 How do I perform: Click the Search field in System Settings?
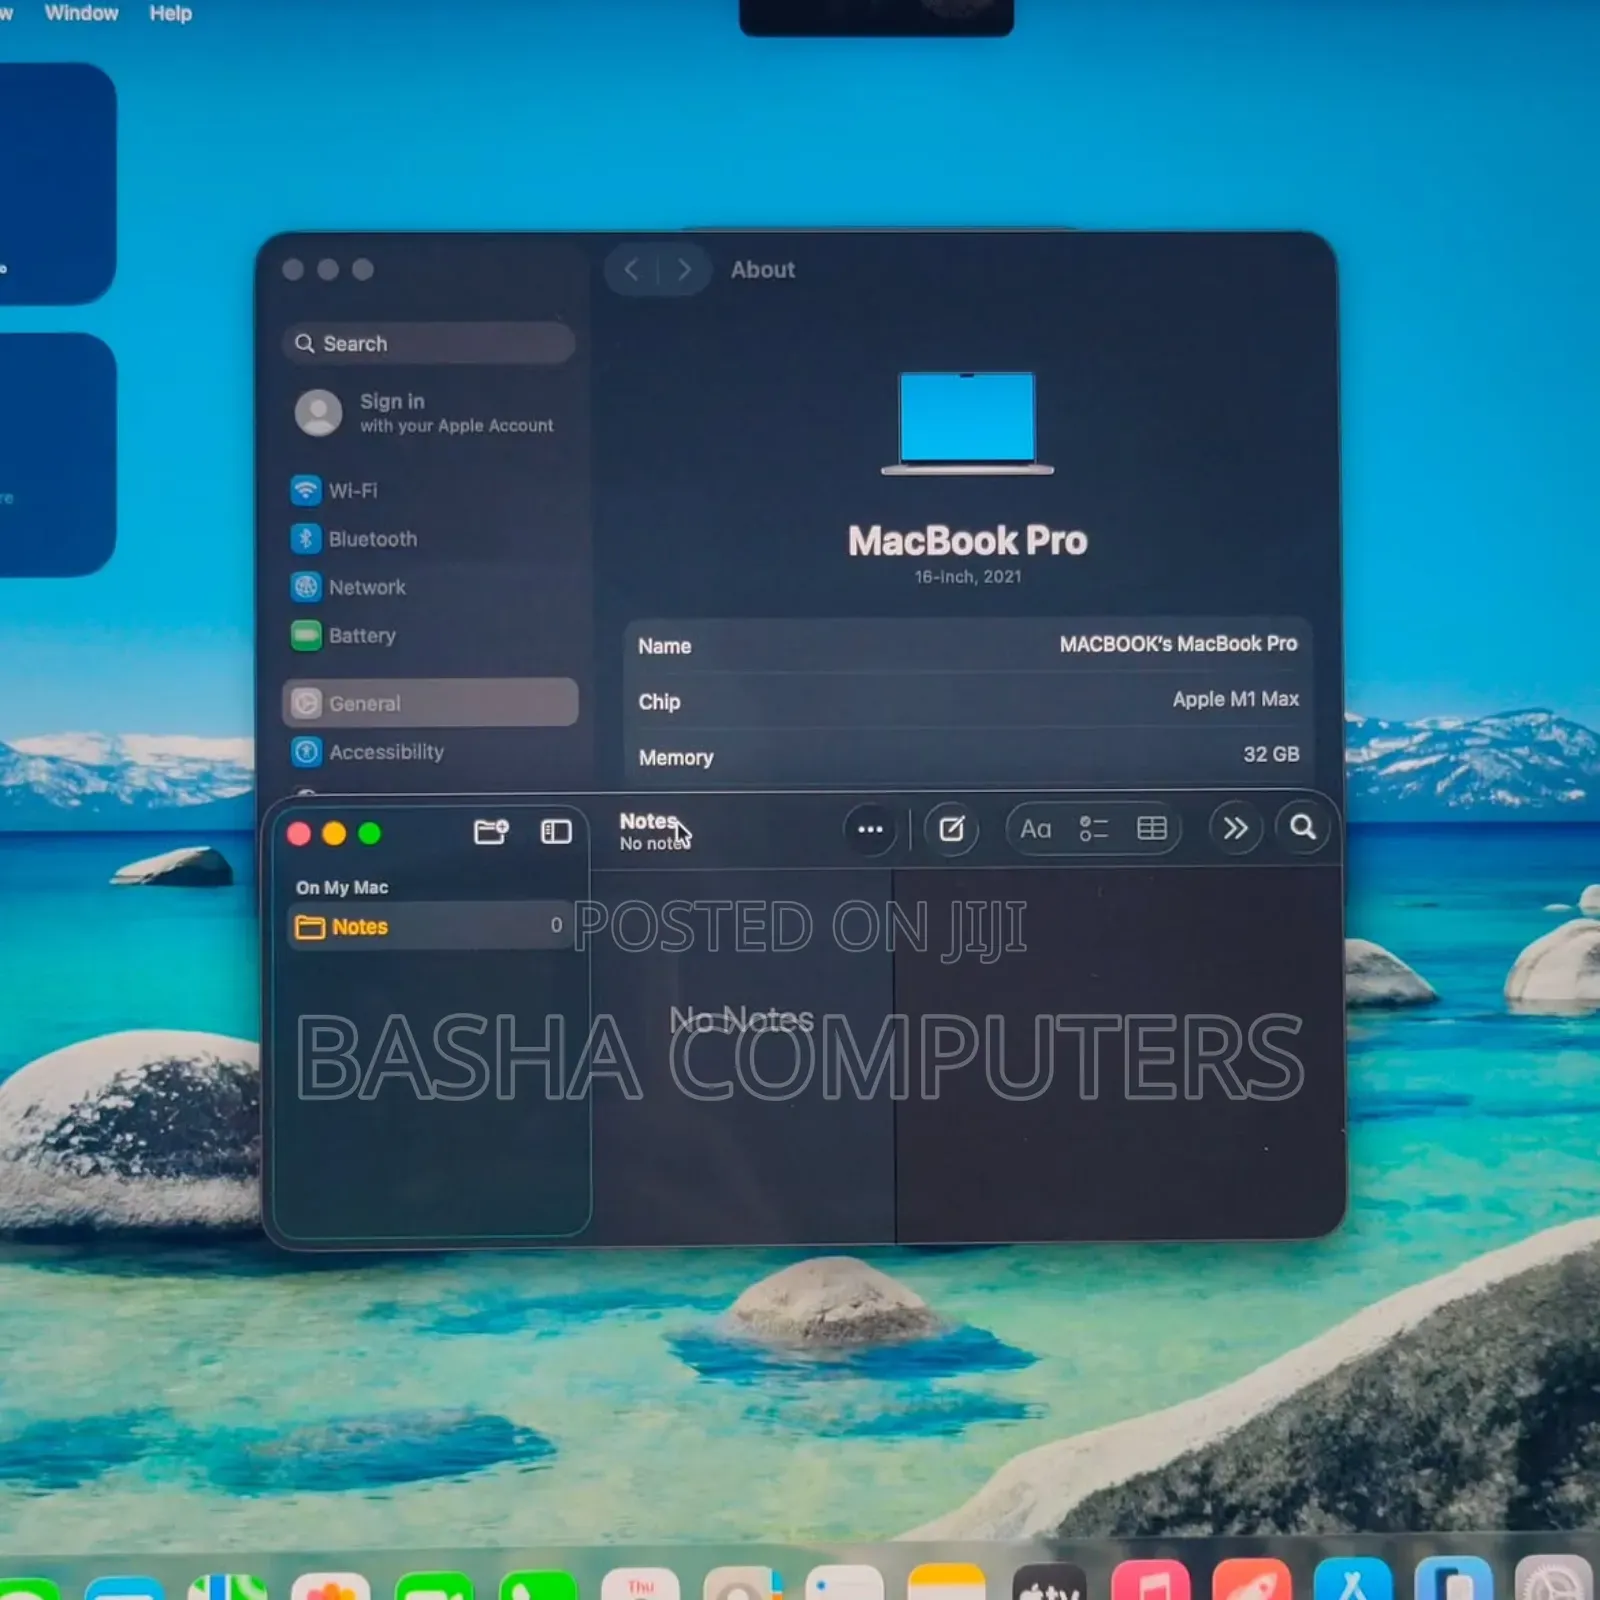429,343
